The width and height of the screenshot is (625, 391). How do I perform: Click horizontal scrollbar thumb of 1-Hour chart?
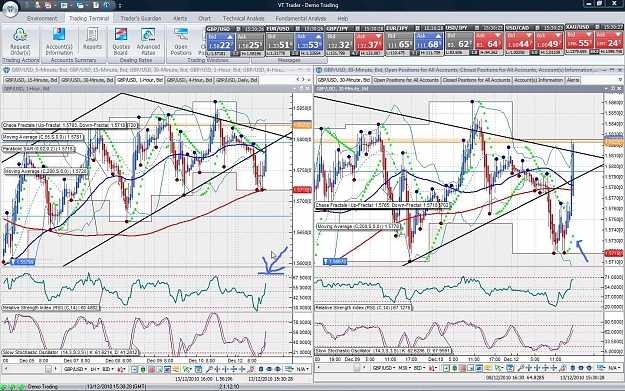48,369
